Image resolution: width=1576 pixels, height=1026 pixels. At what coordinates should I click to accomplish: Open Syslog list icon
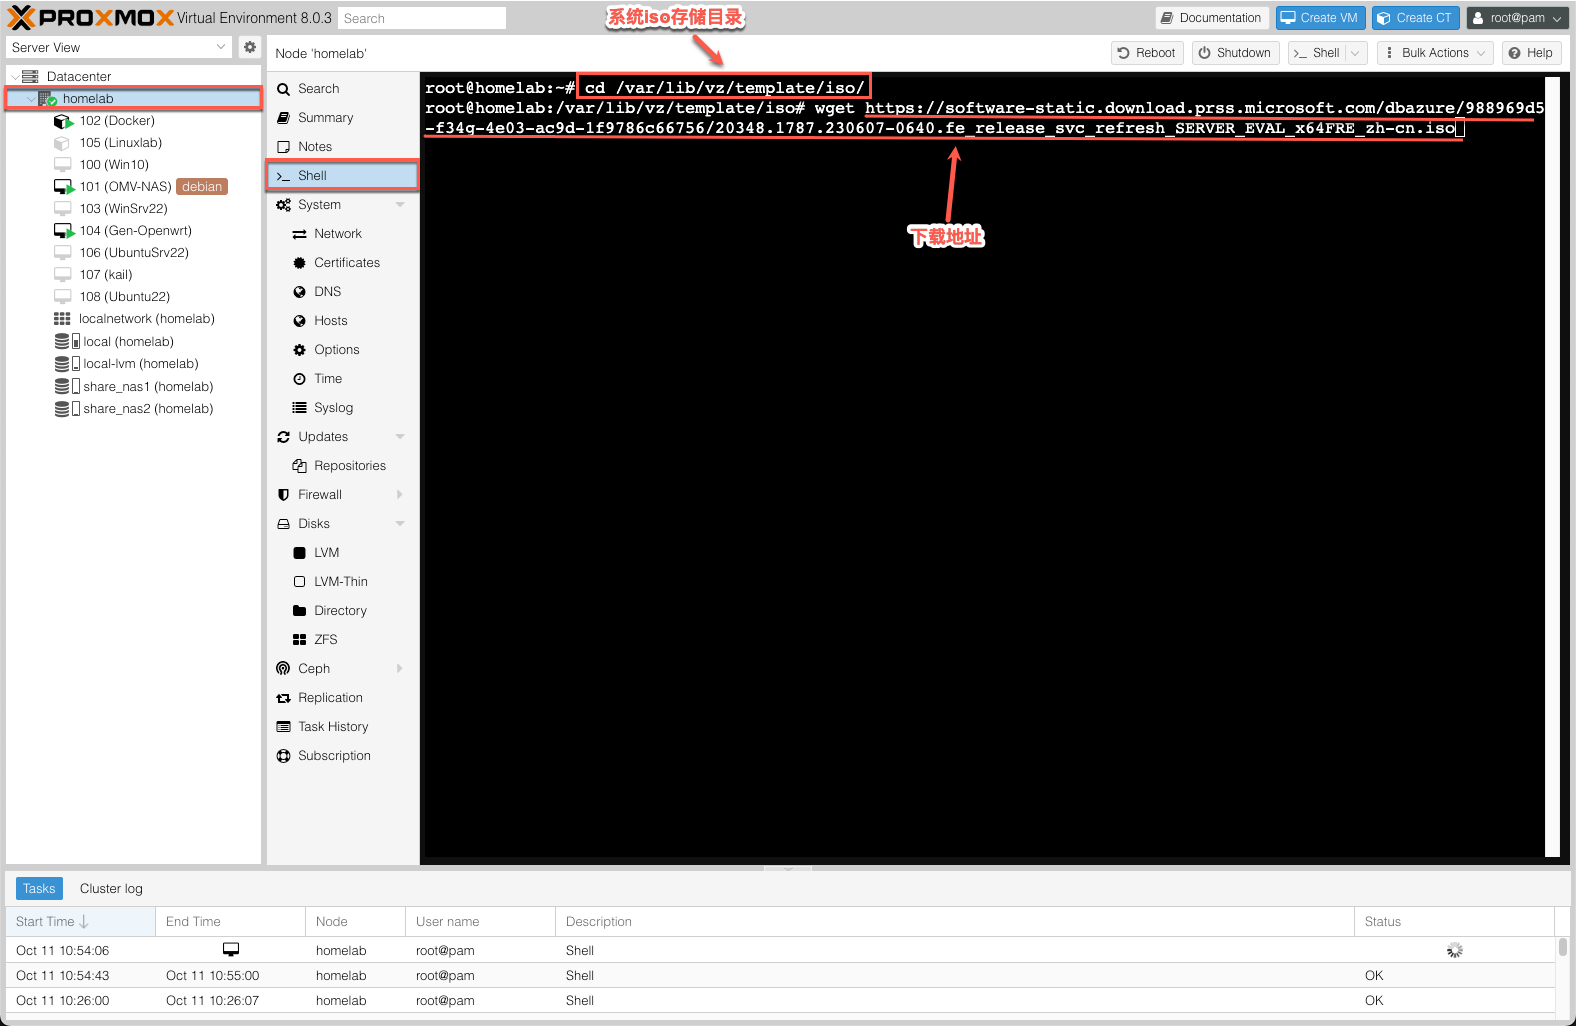click(299, 408)
